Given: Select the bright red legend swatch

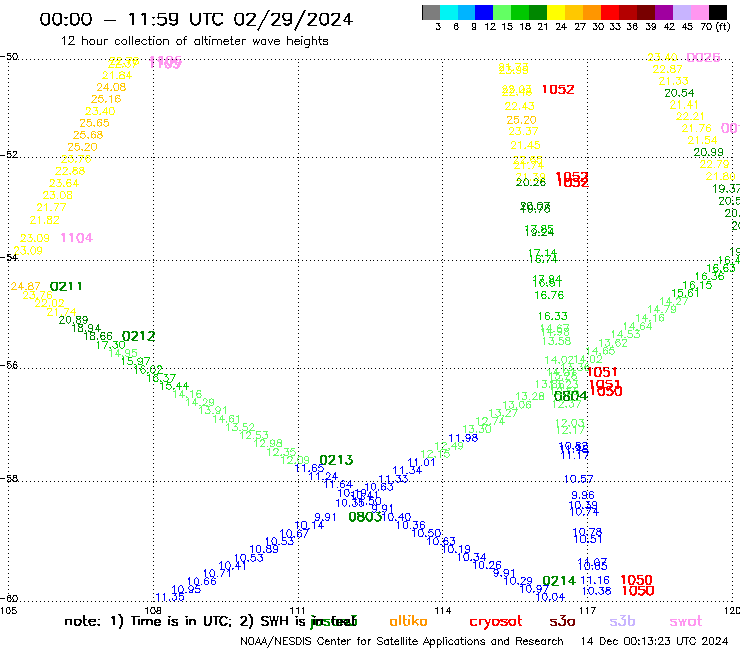Looking at the screenshot, I should (x=610, y=12).
